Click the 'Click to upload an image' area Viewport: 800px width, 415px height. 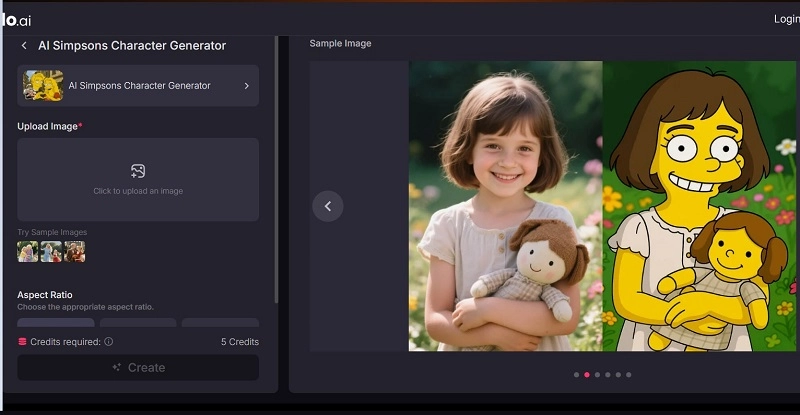click(138, 190)
